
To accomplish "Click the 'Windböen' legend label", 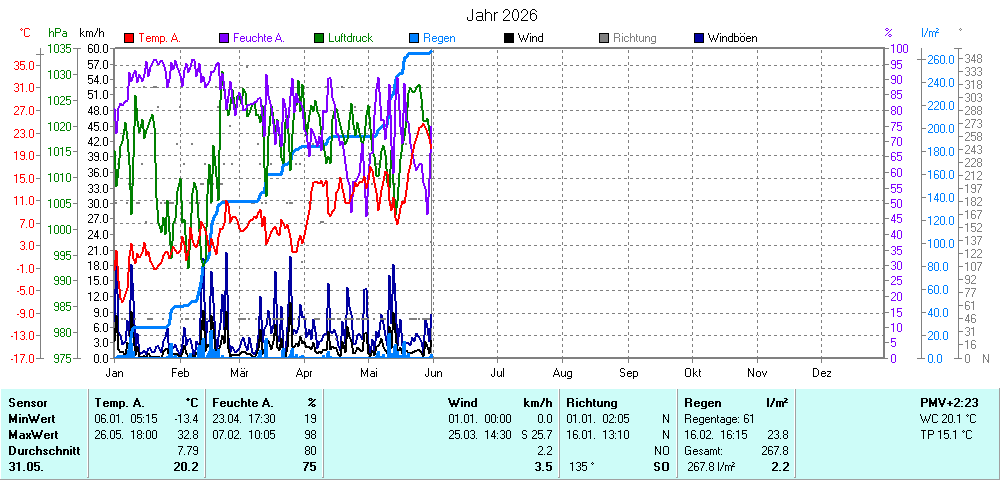I will (x=733, y=38).
